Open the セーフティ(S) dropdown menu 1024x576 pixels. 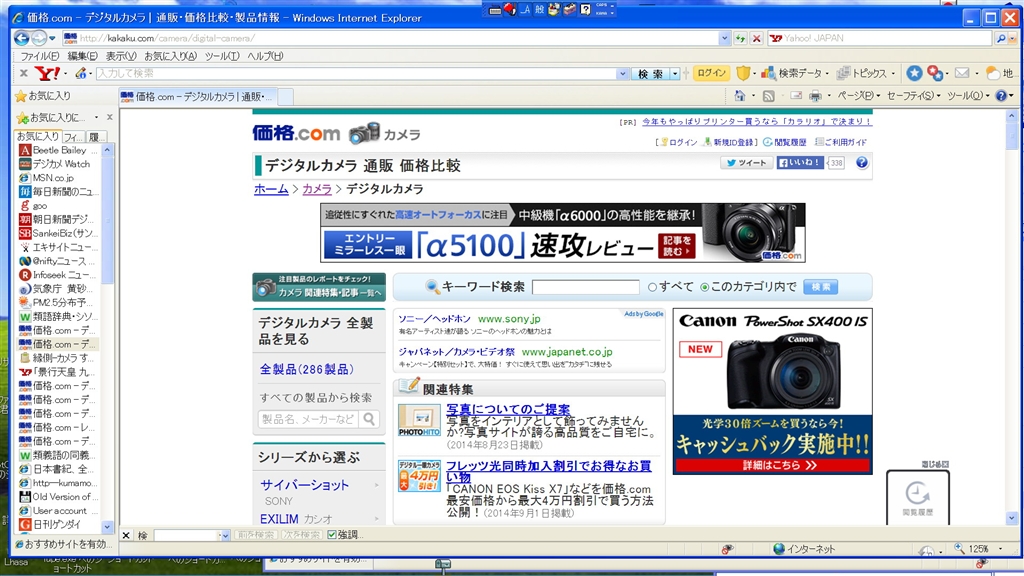(x=913, y=96)
